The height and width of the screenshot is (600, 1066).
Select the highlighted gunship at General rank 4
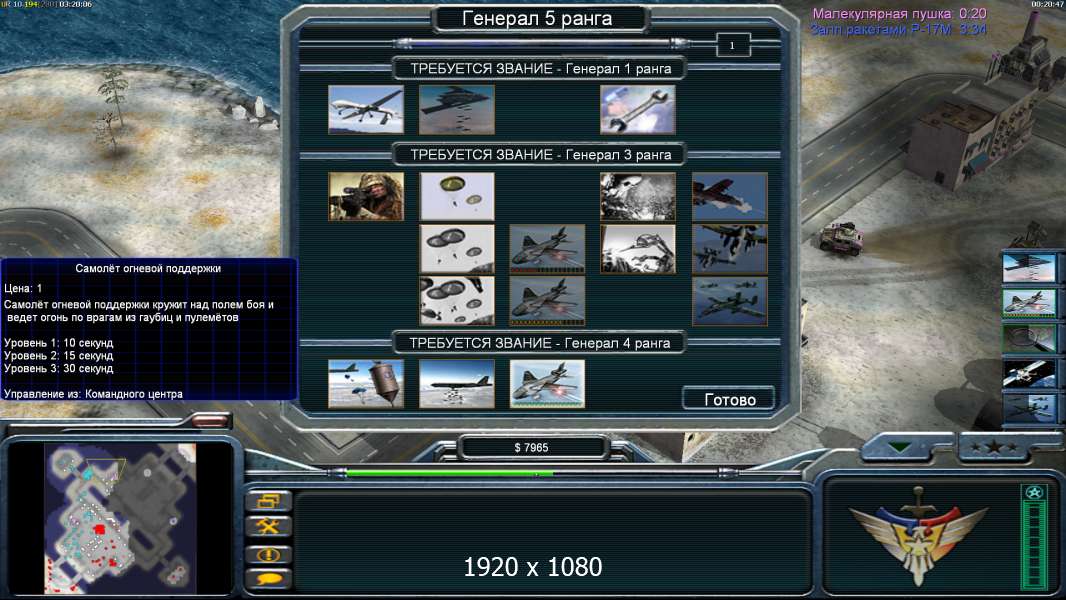click(x=547, y=384)
